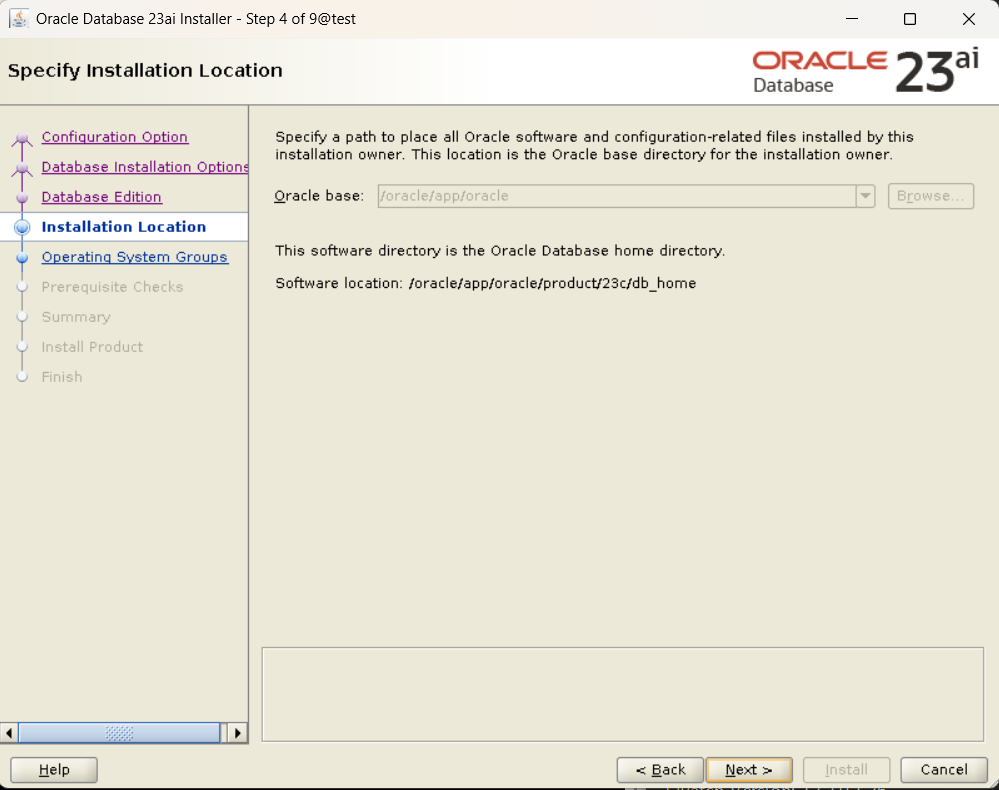Click the Finish step label
The image size is (999, 790).
62,377
